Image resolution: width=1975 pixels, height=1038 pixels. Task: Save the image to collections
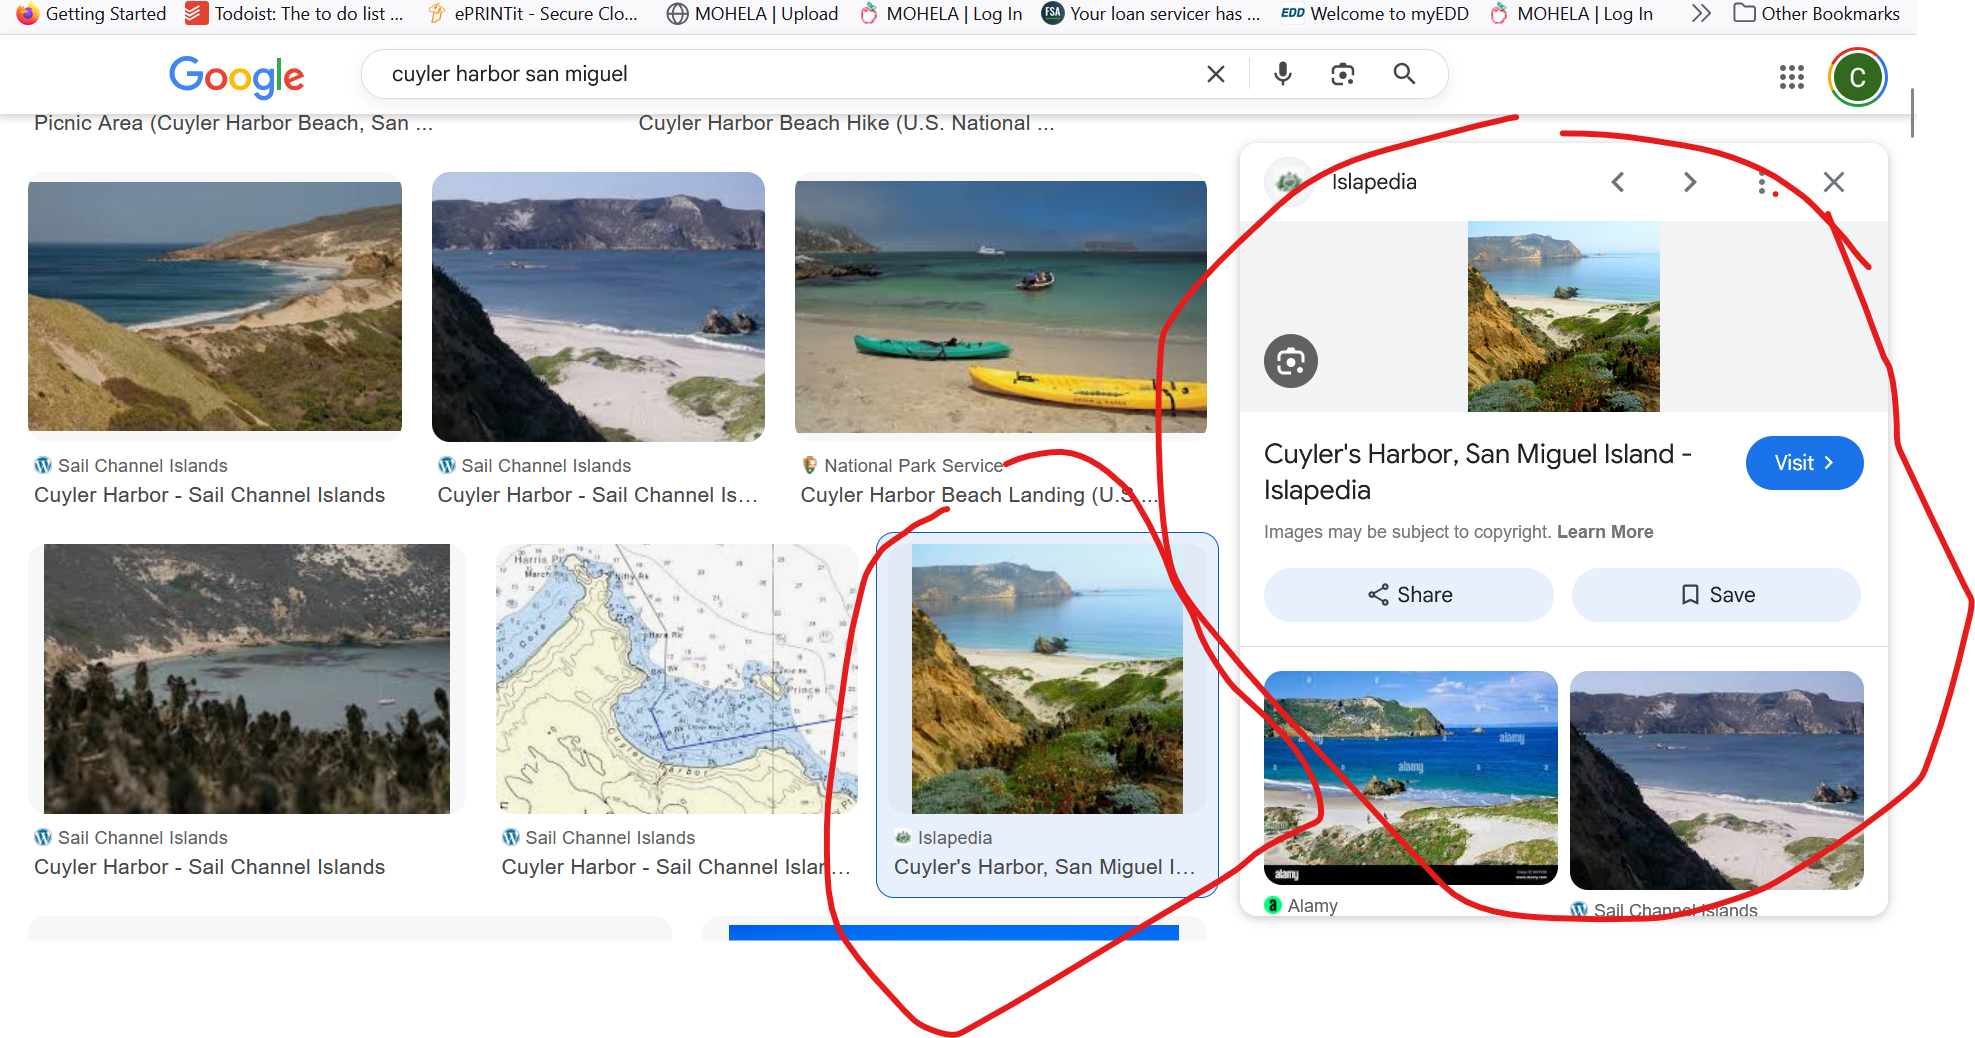pyautogui.click(x=1717, y=595)
